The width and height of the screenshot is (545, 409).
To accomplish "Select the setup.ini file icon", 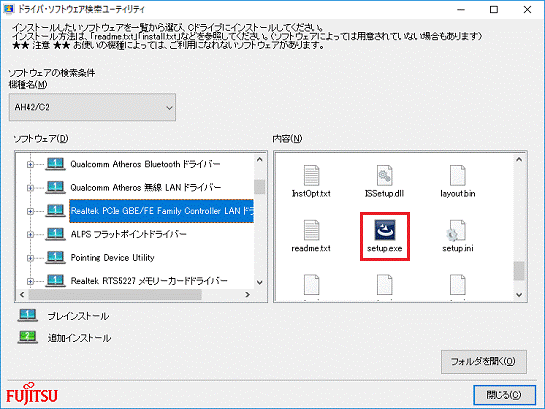I will 456,230.
